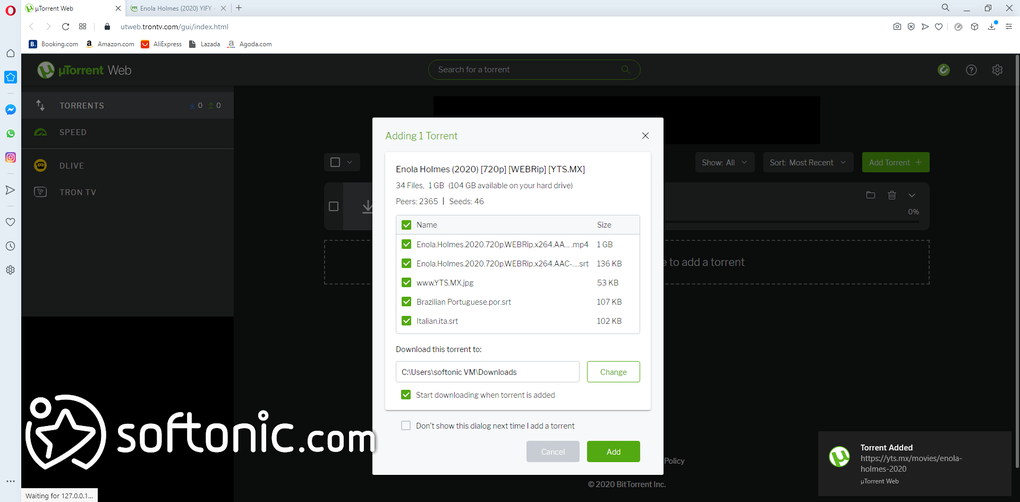This screenshot has height=502, width=1020.
Task: Open Opera menu logo
Action: (x=10, y=8)
